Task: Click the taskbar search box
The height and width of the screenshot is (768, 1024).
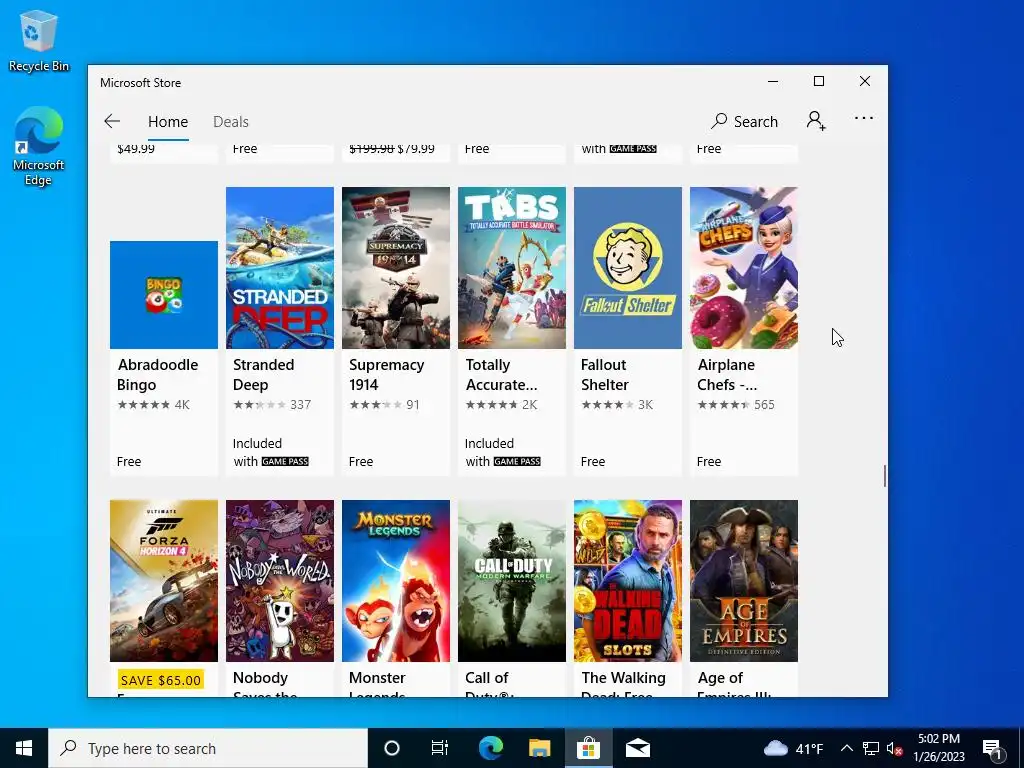Action: click(208, 748)
